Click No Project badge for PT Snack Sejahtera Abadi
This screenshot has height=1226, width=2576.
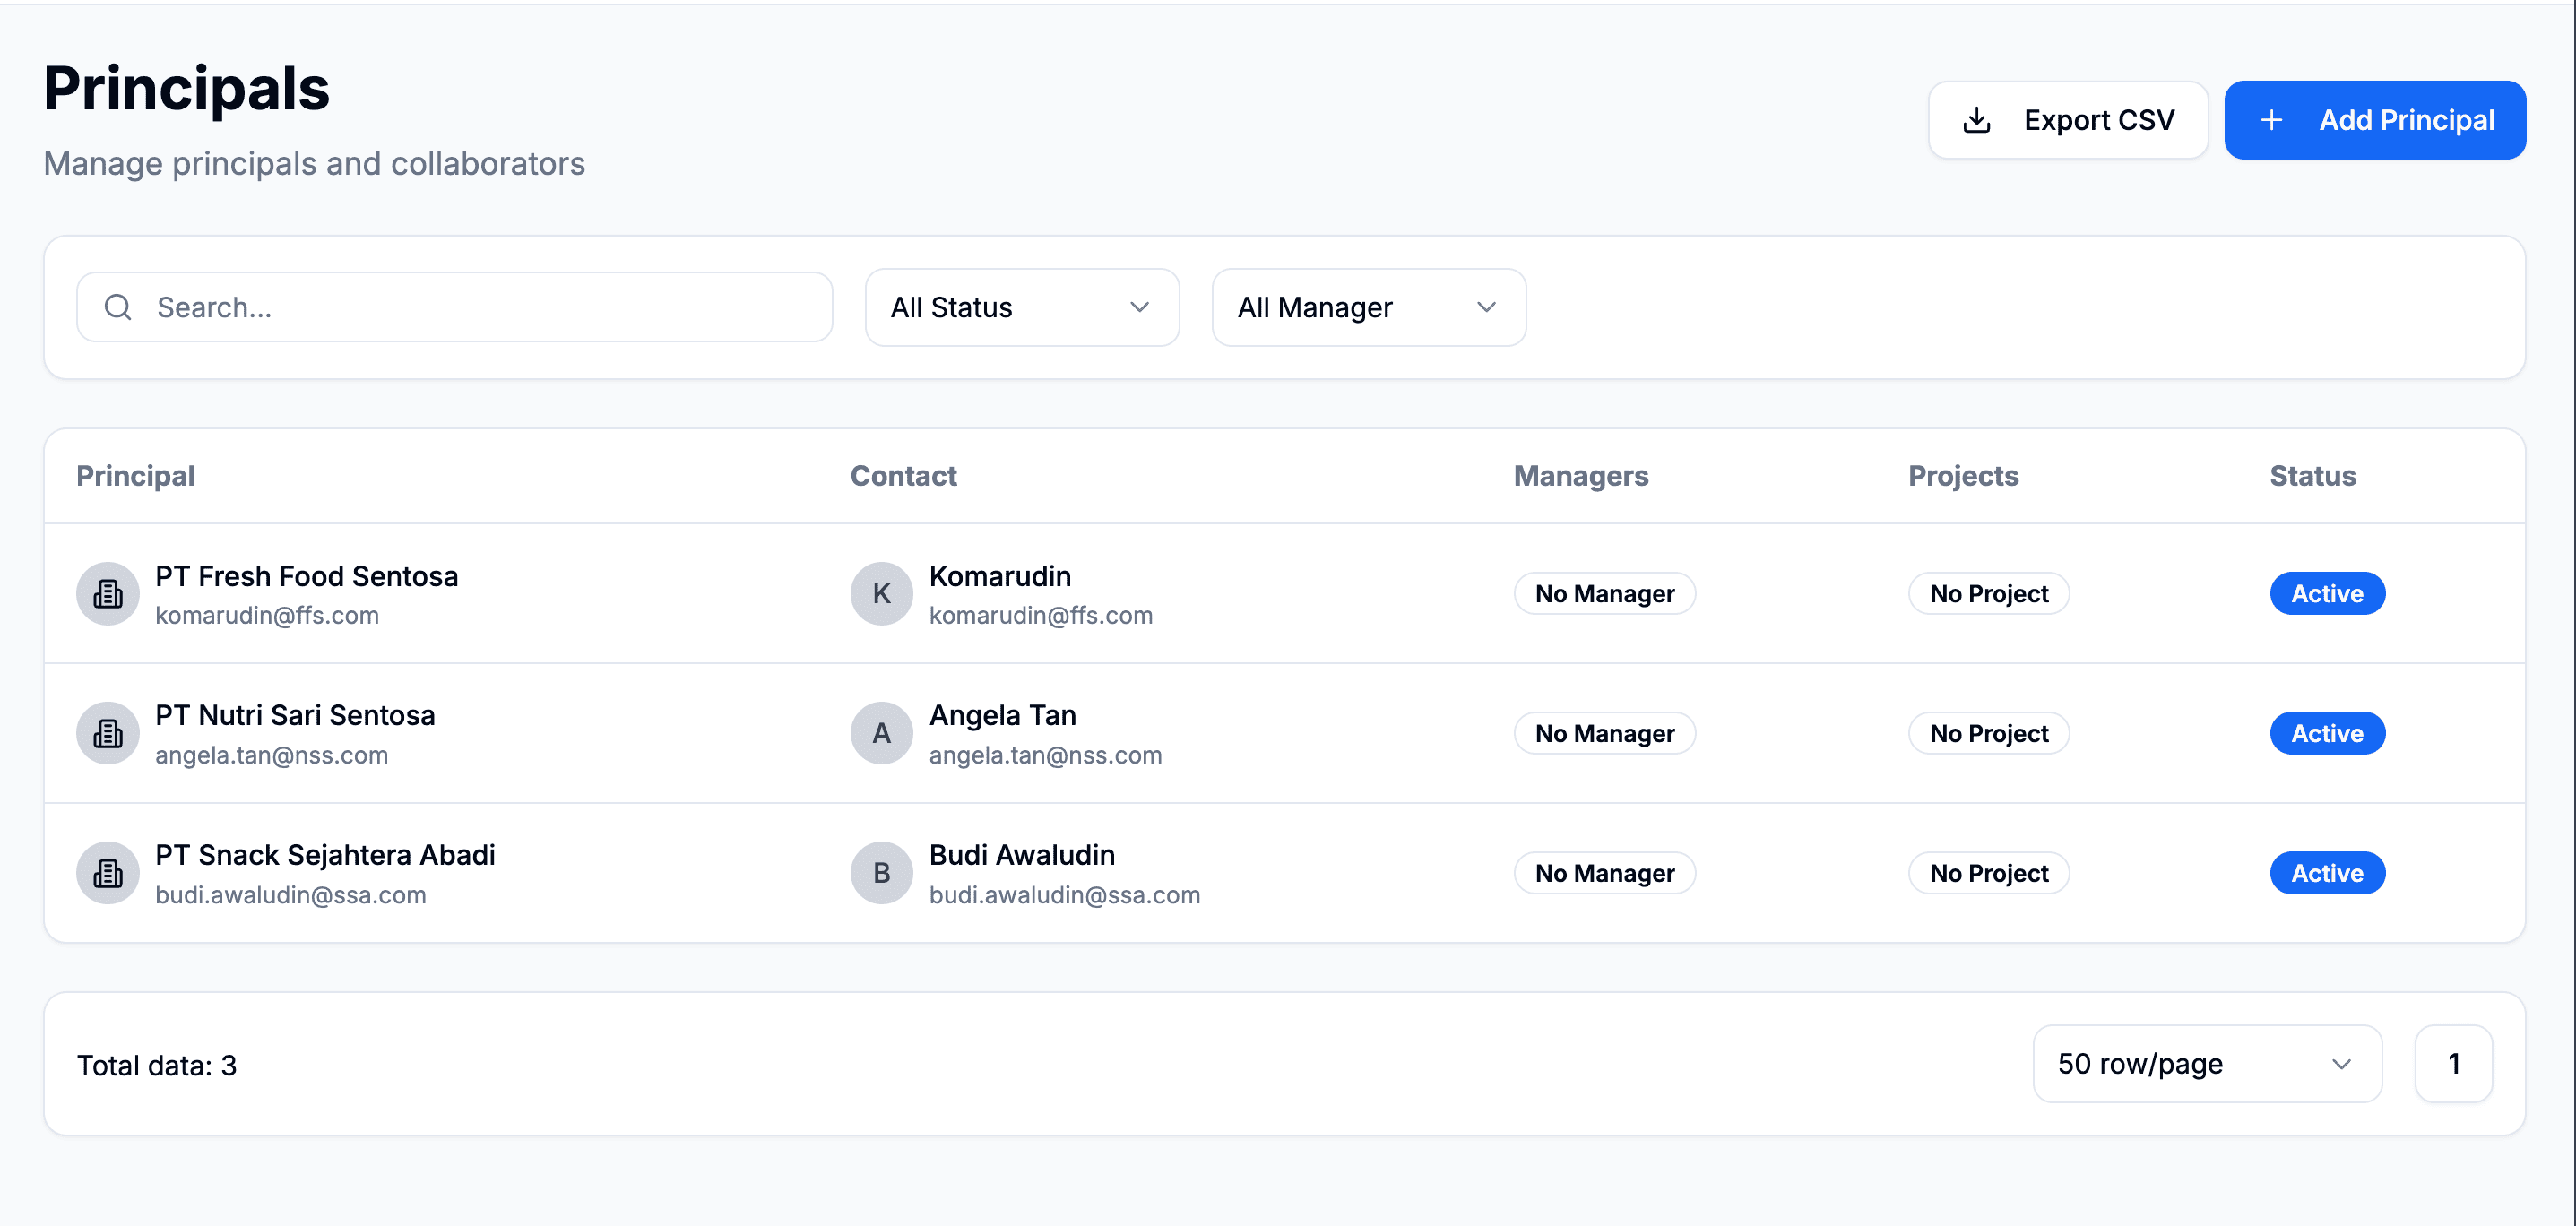click(x=1988, y=873)
